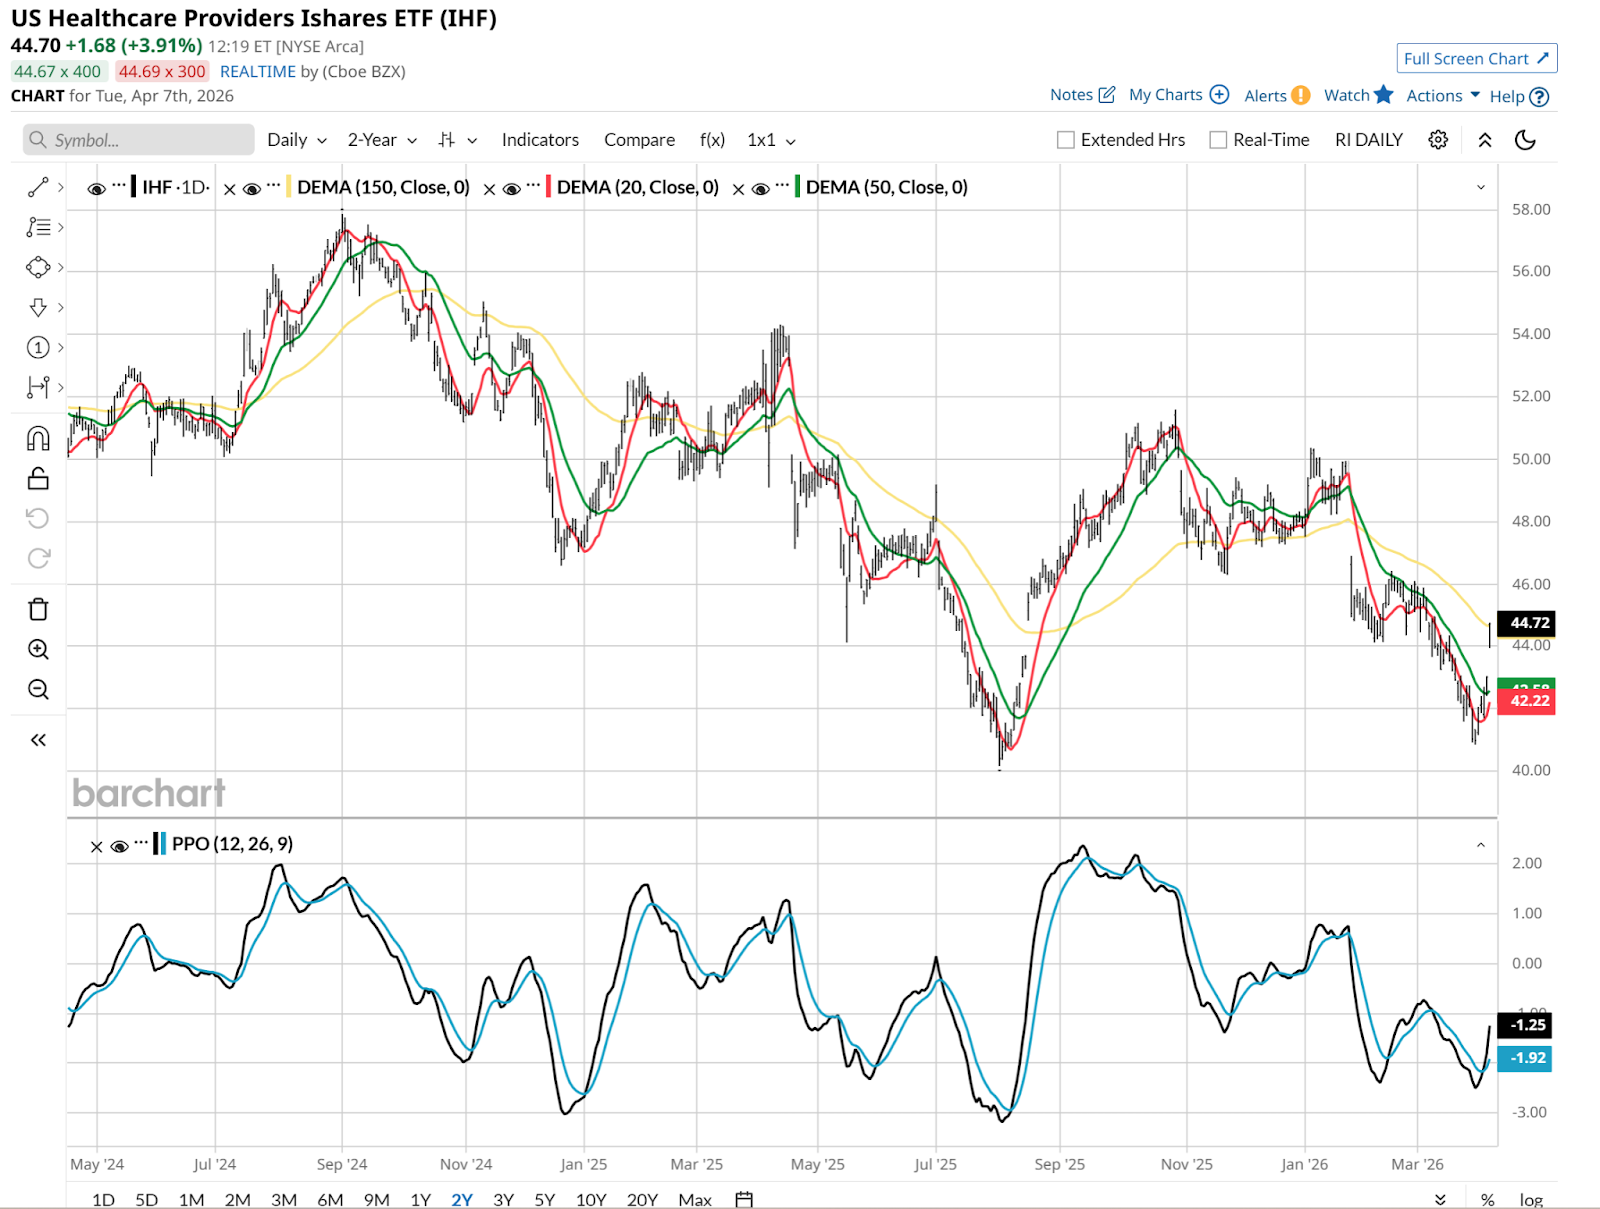Open the Indicators menu
The width and height of the screenshot is (1600, 1209).
pyautogui.click(x=540, y=140)
